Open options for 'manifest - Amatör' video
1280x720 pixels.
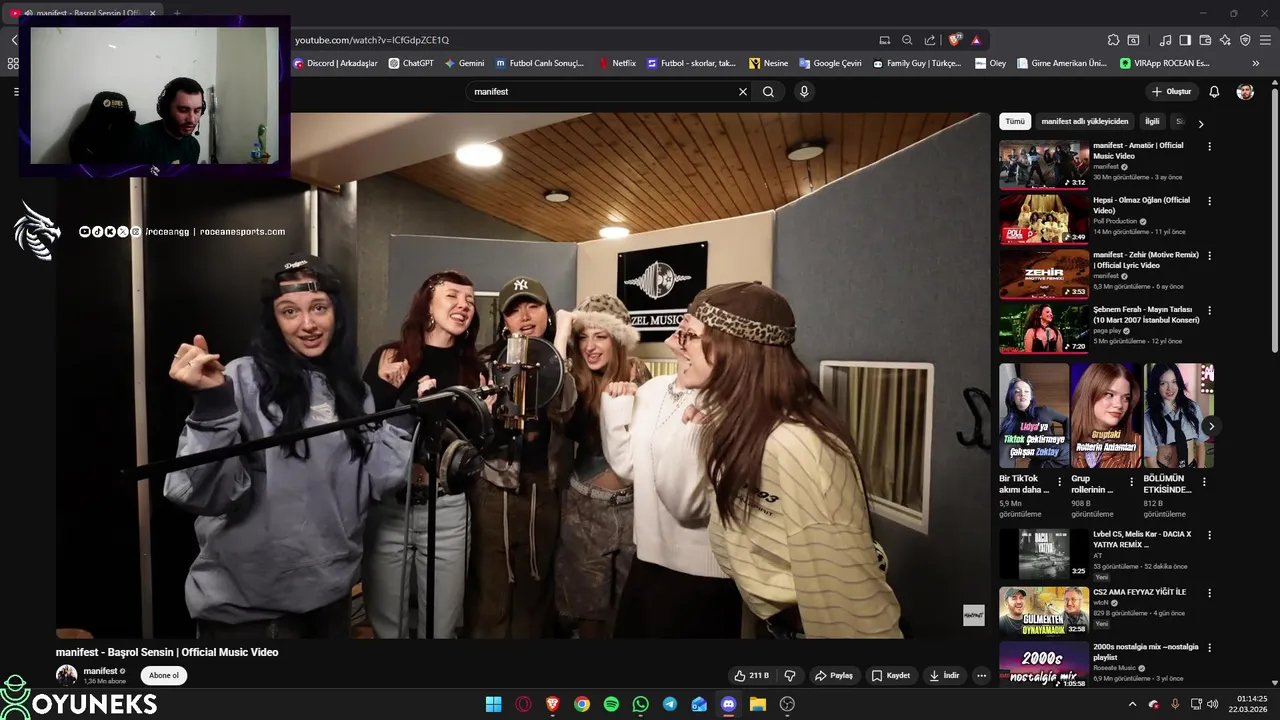[1209, 146]
